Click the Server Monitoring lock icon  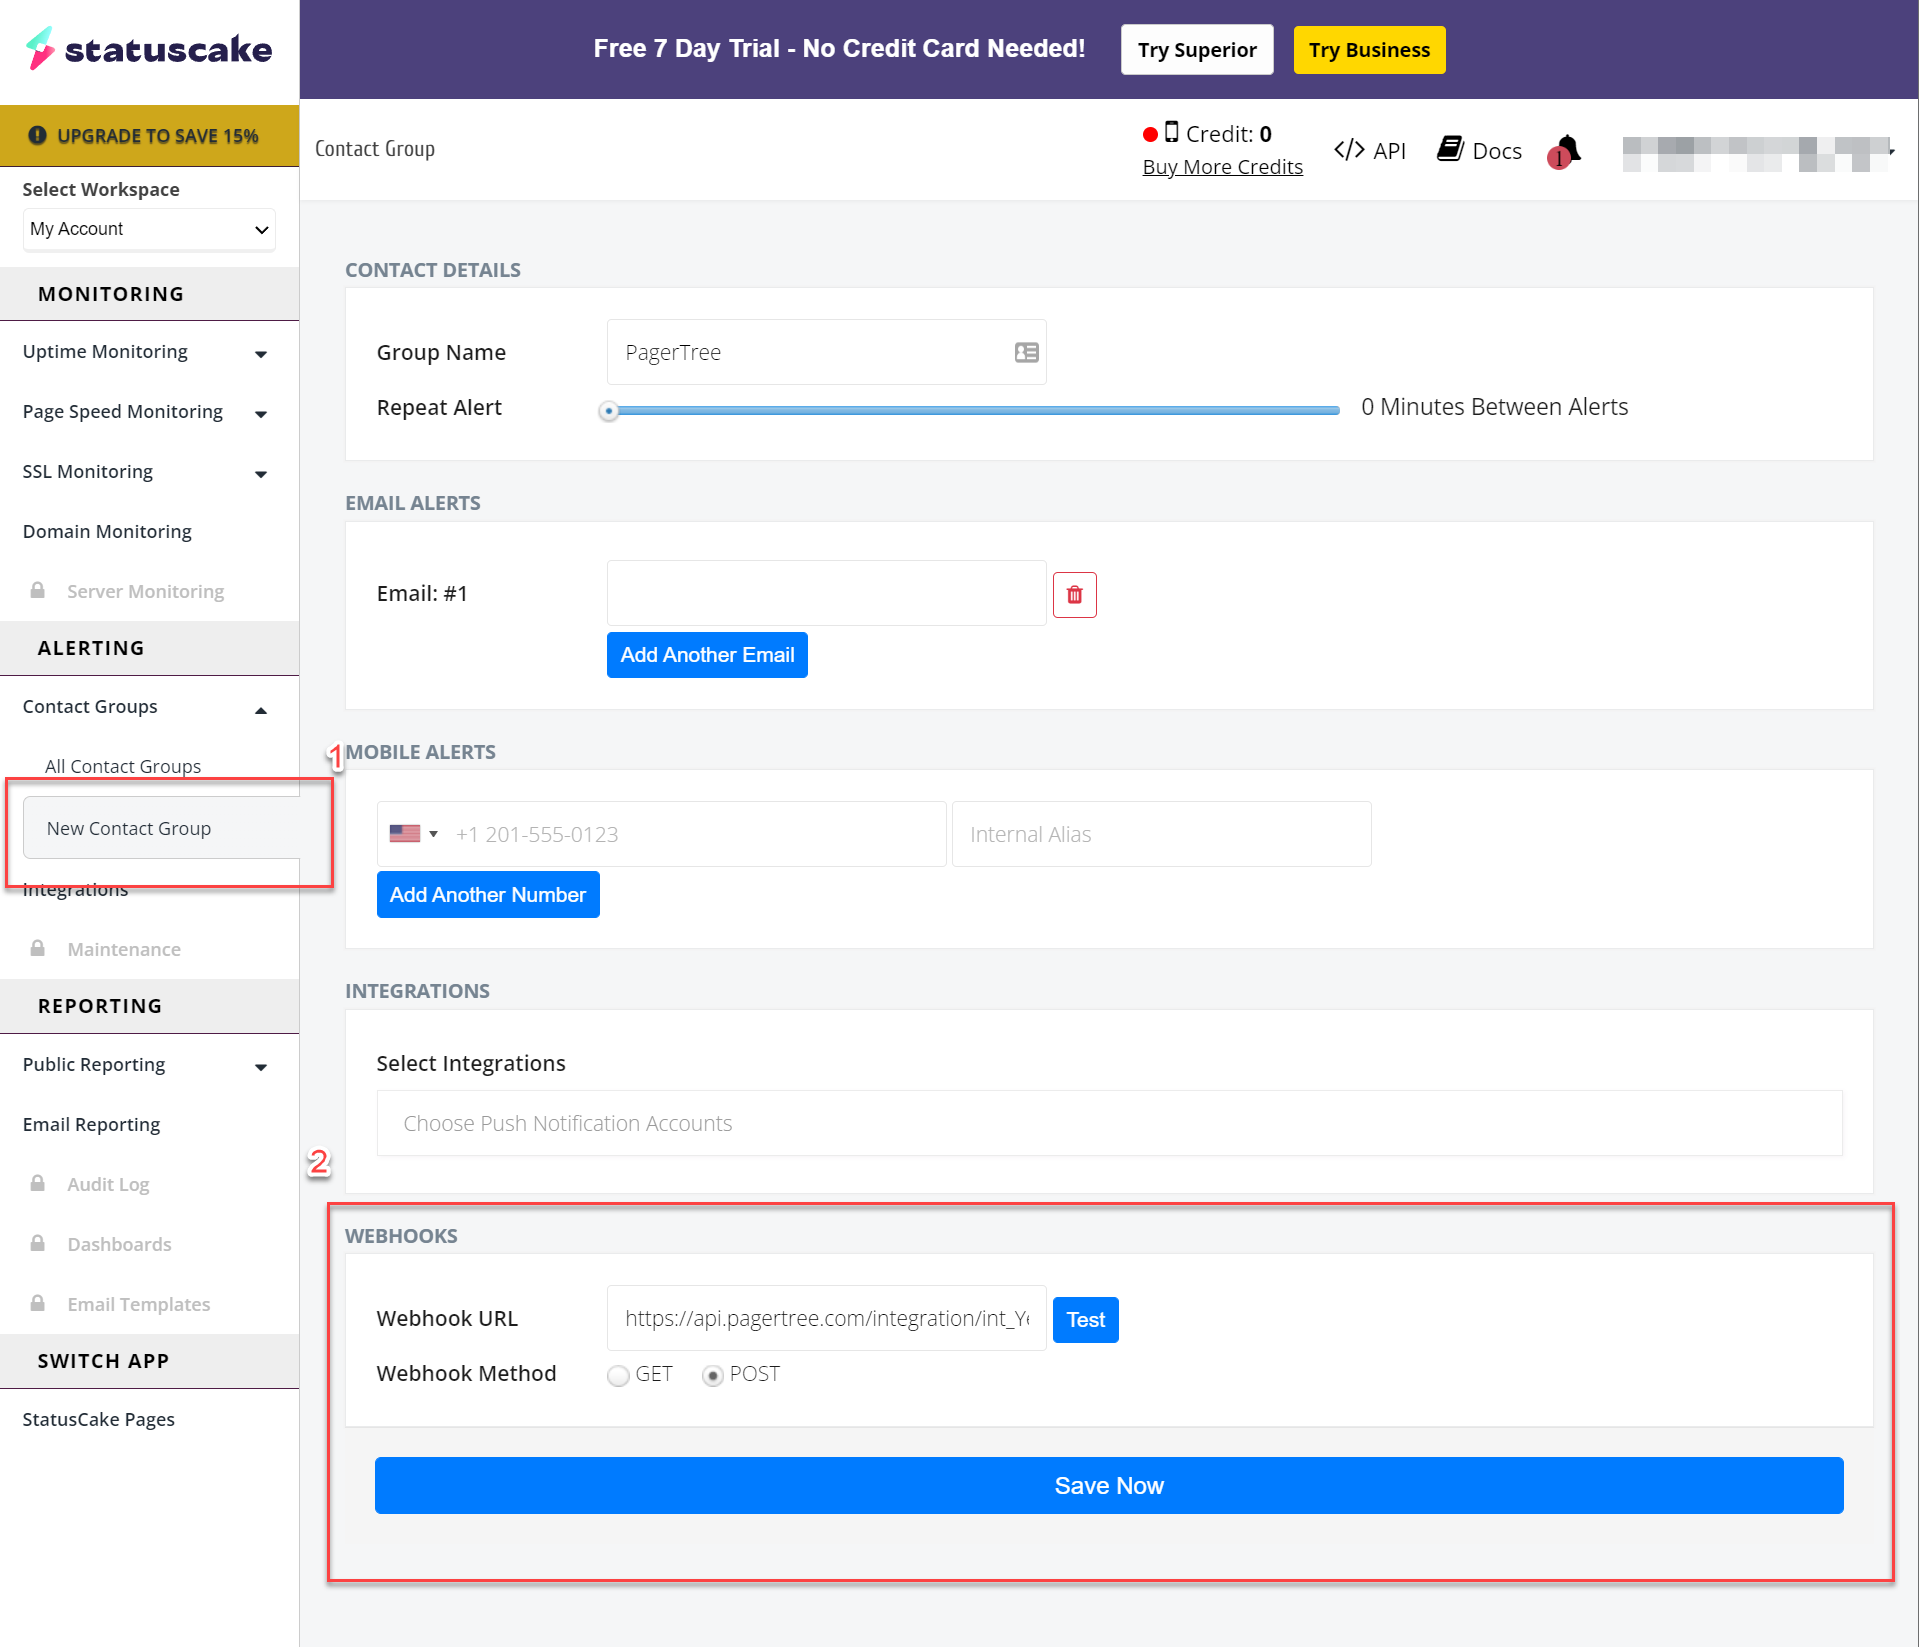(x=38, y=591)
